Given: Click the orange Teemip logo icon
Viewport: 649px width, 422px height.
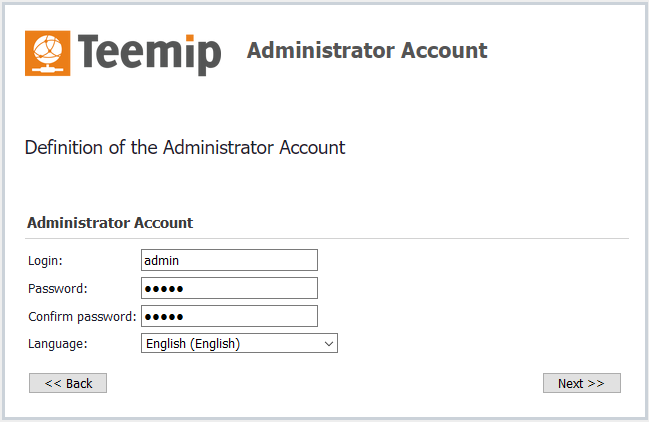Looking at the screenshot, I should [49, 53].
